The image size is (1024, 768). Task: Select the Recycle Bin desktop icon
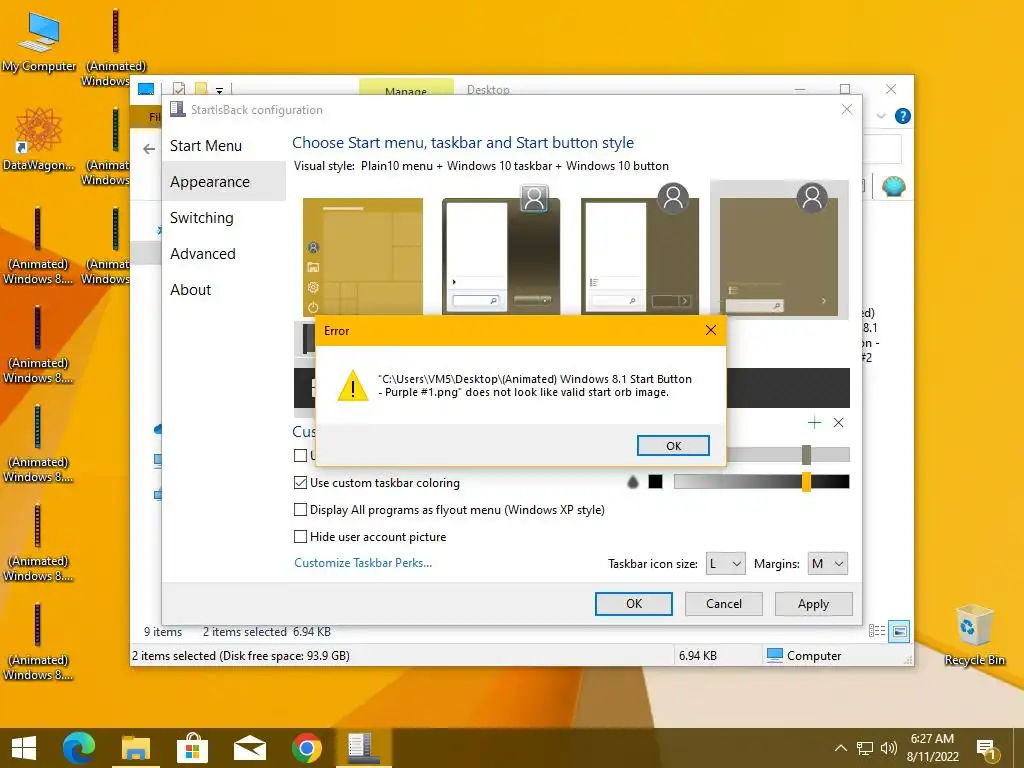point(974,635)
